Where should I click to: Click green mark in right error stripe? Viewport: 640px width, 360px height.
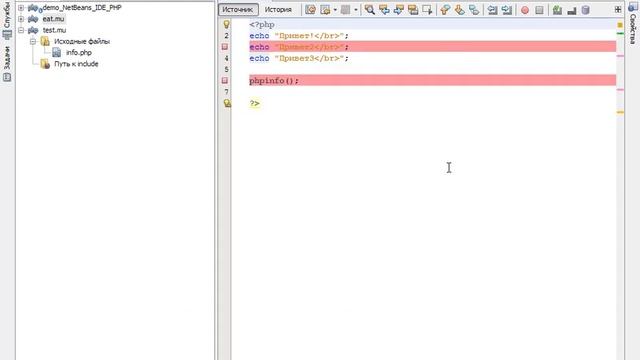click(620, 33)
